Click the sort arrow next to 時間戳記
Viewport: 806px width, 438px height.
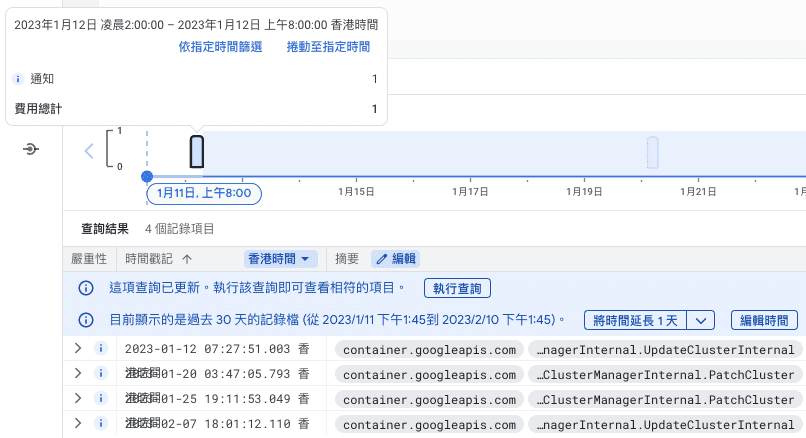point(187,259)
